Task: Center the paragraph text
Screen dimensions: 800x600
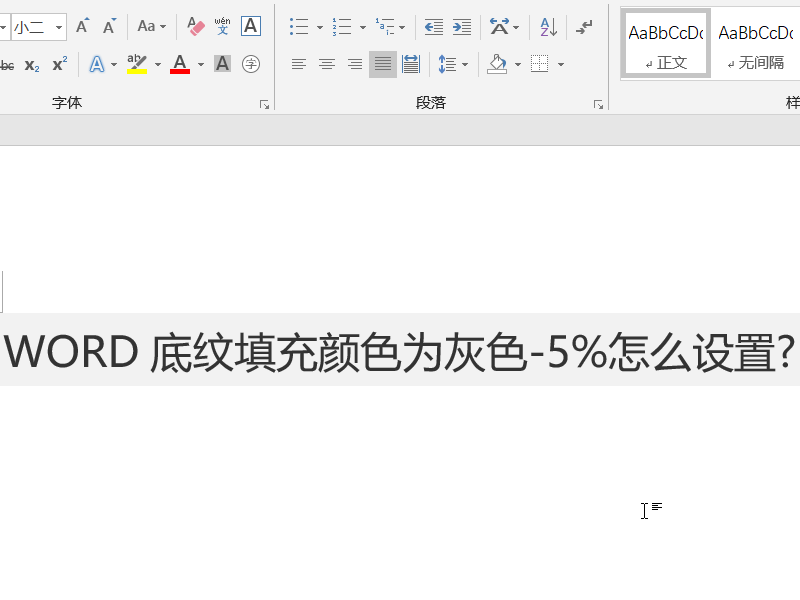Action: 327,64
